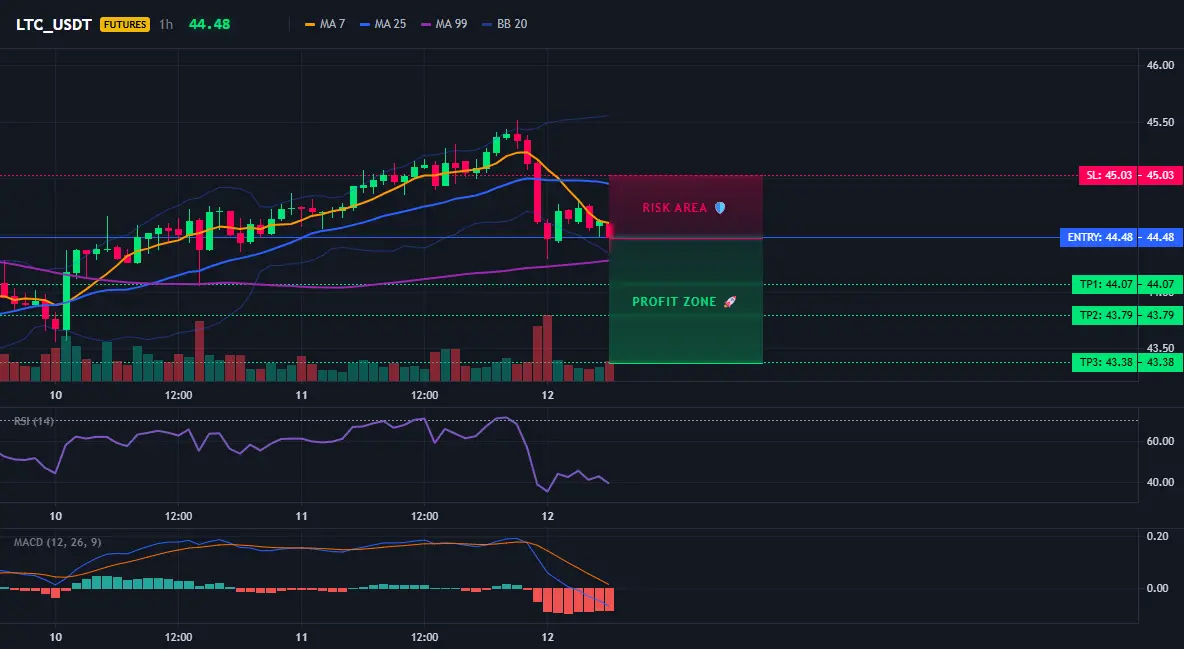The width and height of the screenshot is (1184, 649).
Task: Click the LTC_USDT symbol name
Action: pos(54,24)
